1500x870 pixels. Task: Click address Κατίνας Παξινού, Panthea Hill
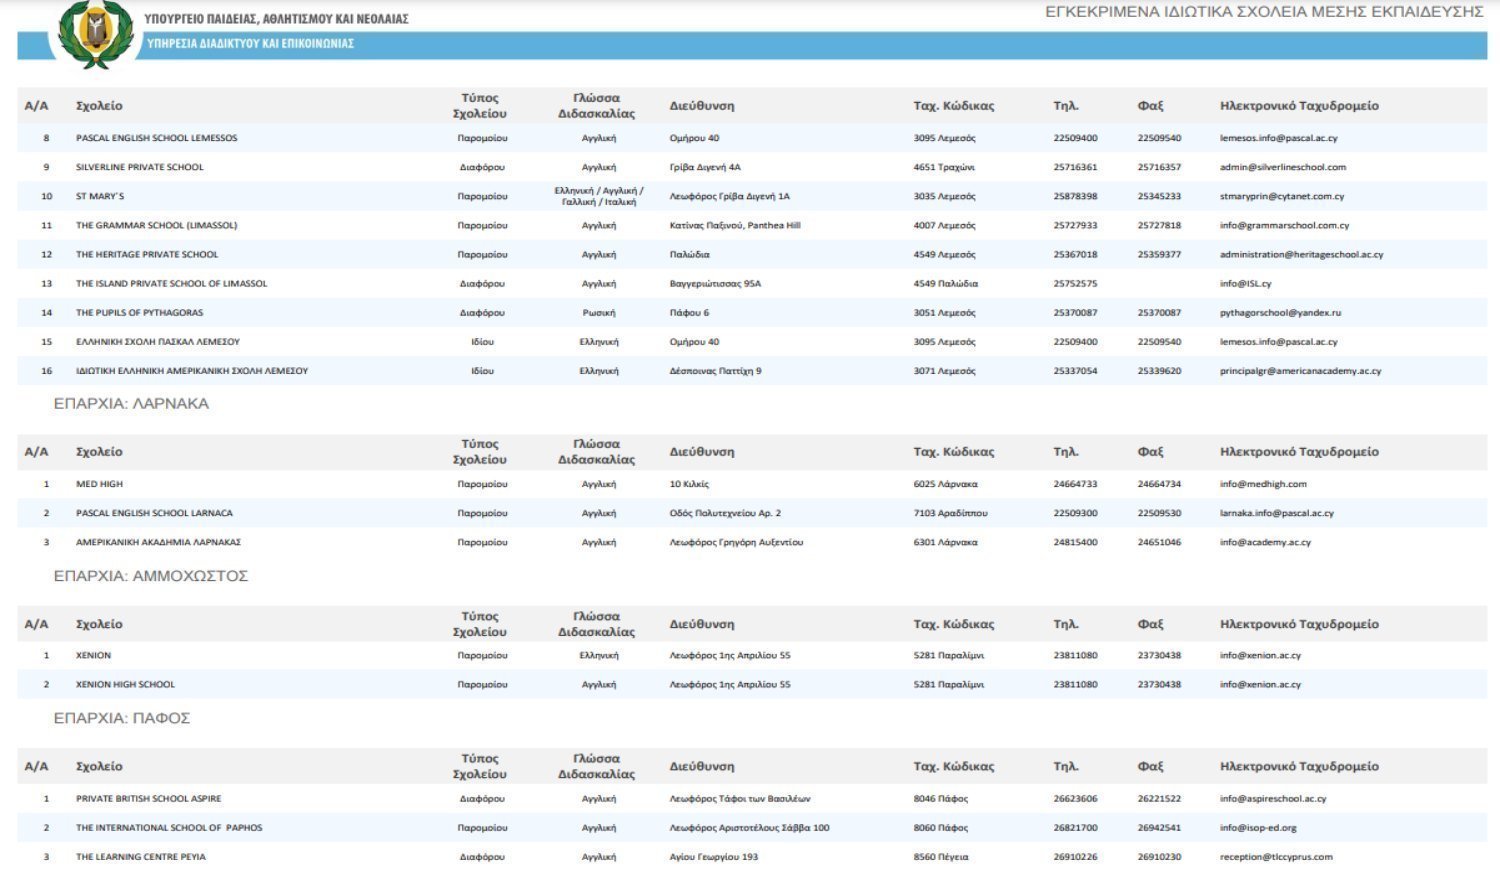click(735, 225)
